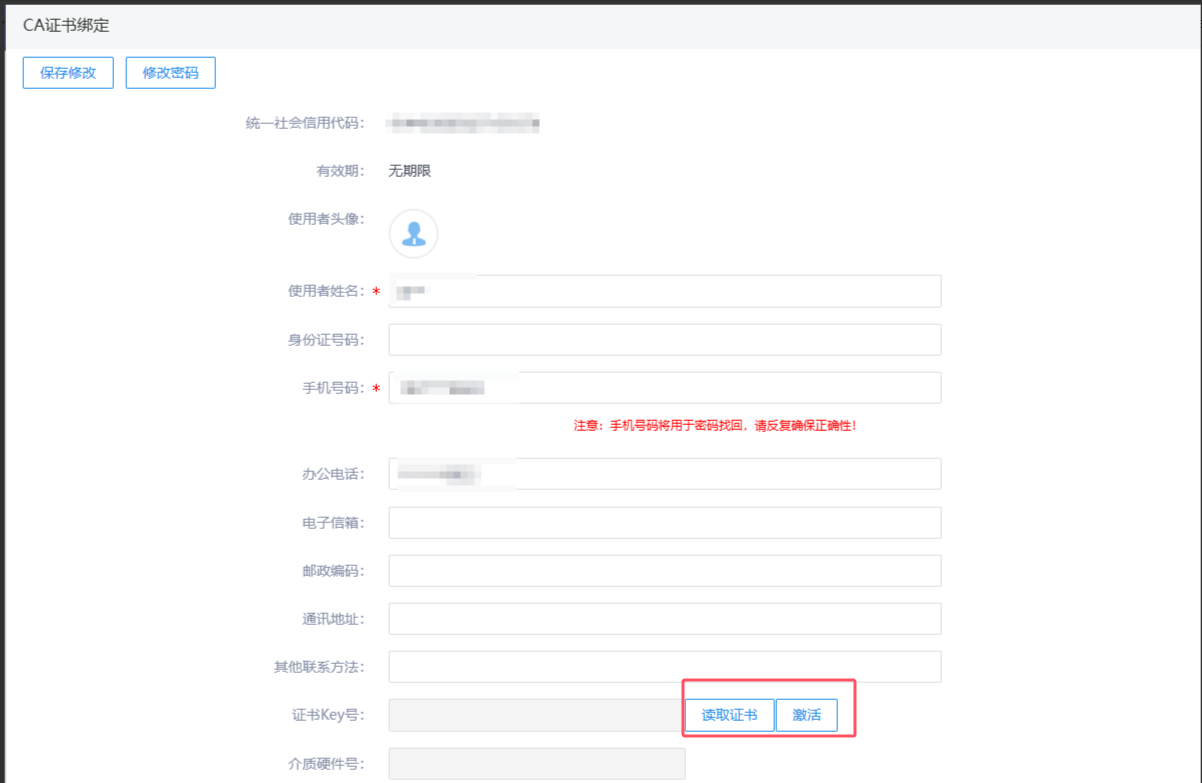The height and width of the screenshot is (783, 1202).
Task: Click the red 手机号码 warning note
Action: tap(714, 426)
